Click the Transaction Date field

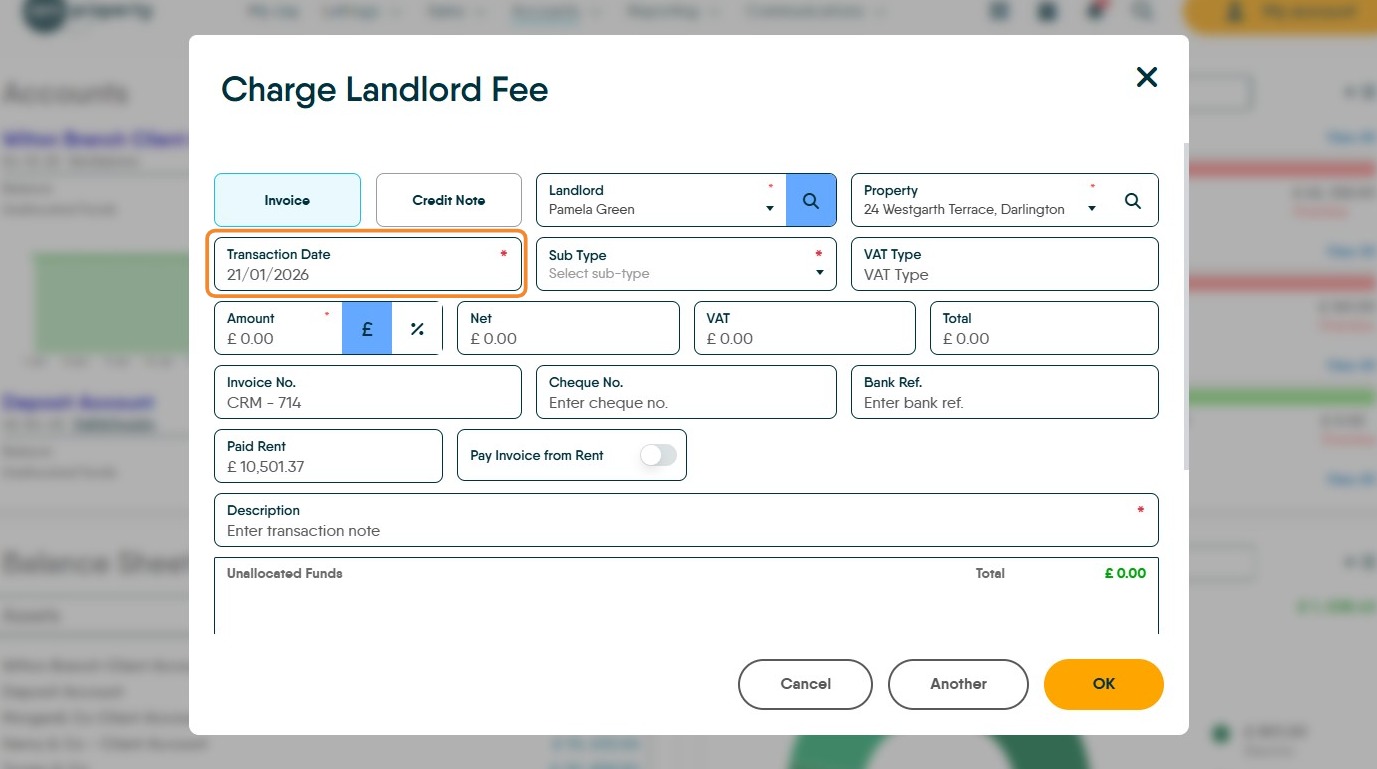point(368,265)
